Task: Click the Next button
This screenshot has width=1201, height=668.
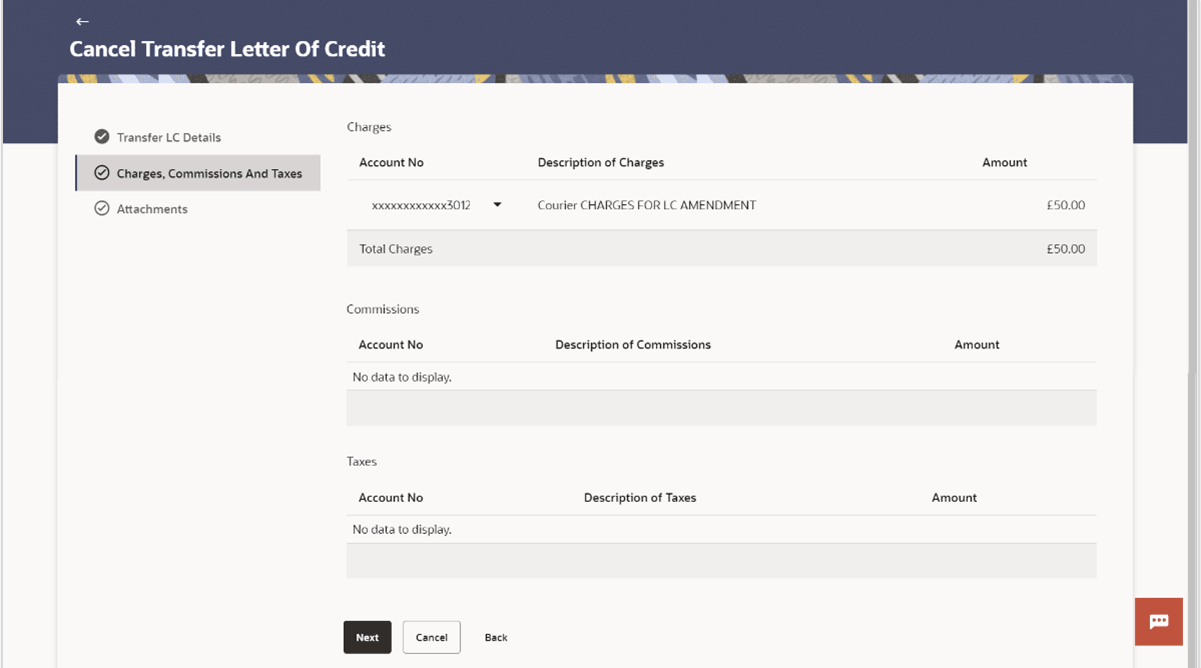Action: (x=367, y=637)
